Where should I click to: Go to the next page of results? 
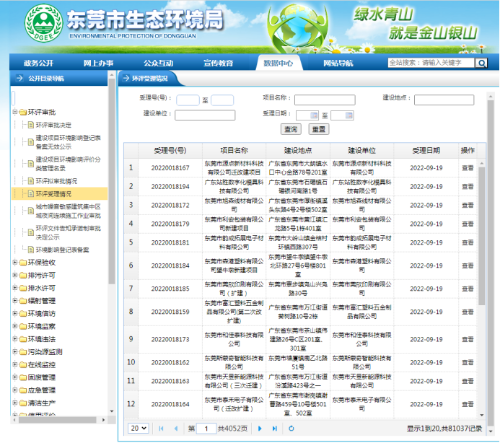click(260, 428)
